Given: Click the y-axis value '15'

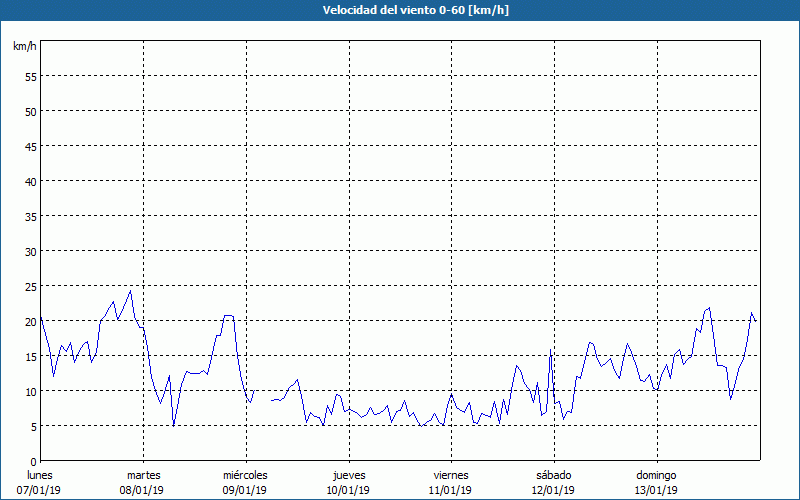Looking at the screenshot, I should pyautogui.click(x=31, y=357).
